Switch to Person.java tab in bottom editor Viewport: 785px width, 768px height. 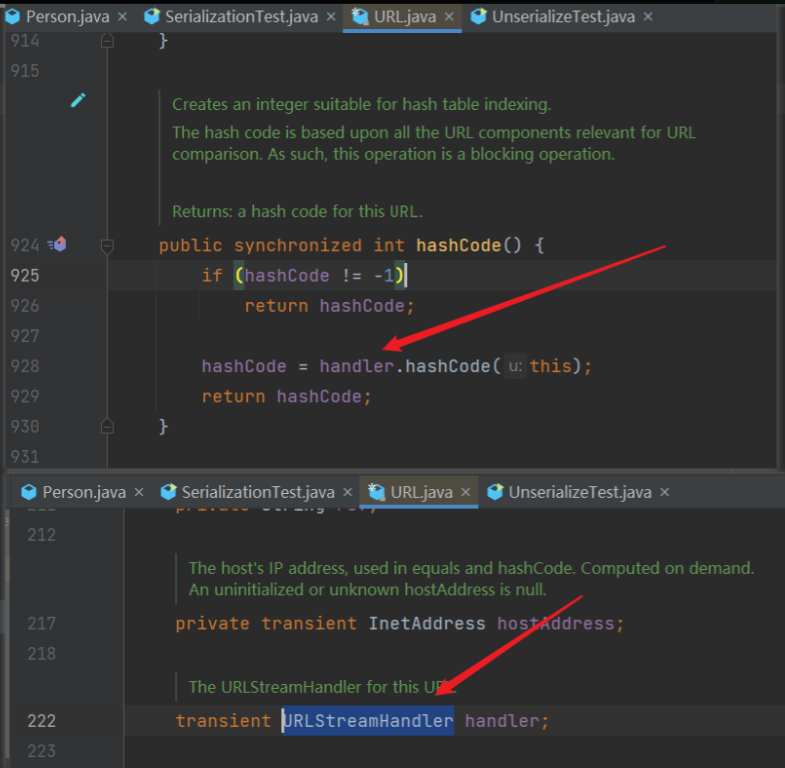pyautogui.click(x=84, y=492)
